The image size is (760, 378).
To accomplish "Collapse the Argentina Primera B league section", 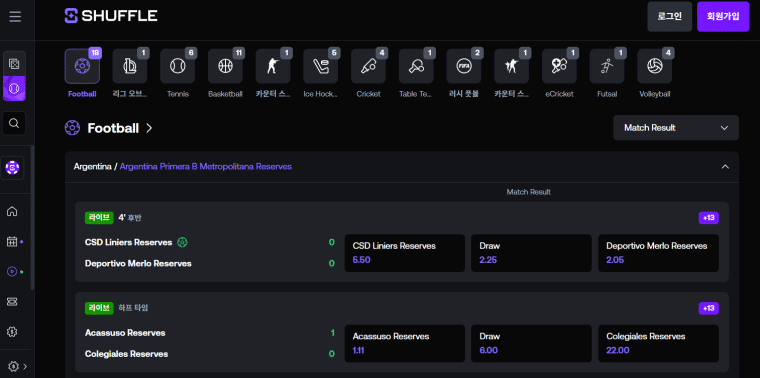I will pos(725,167).
